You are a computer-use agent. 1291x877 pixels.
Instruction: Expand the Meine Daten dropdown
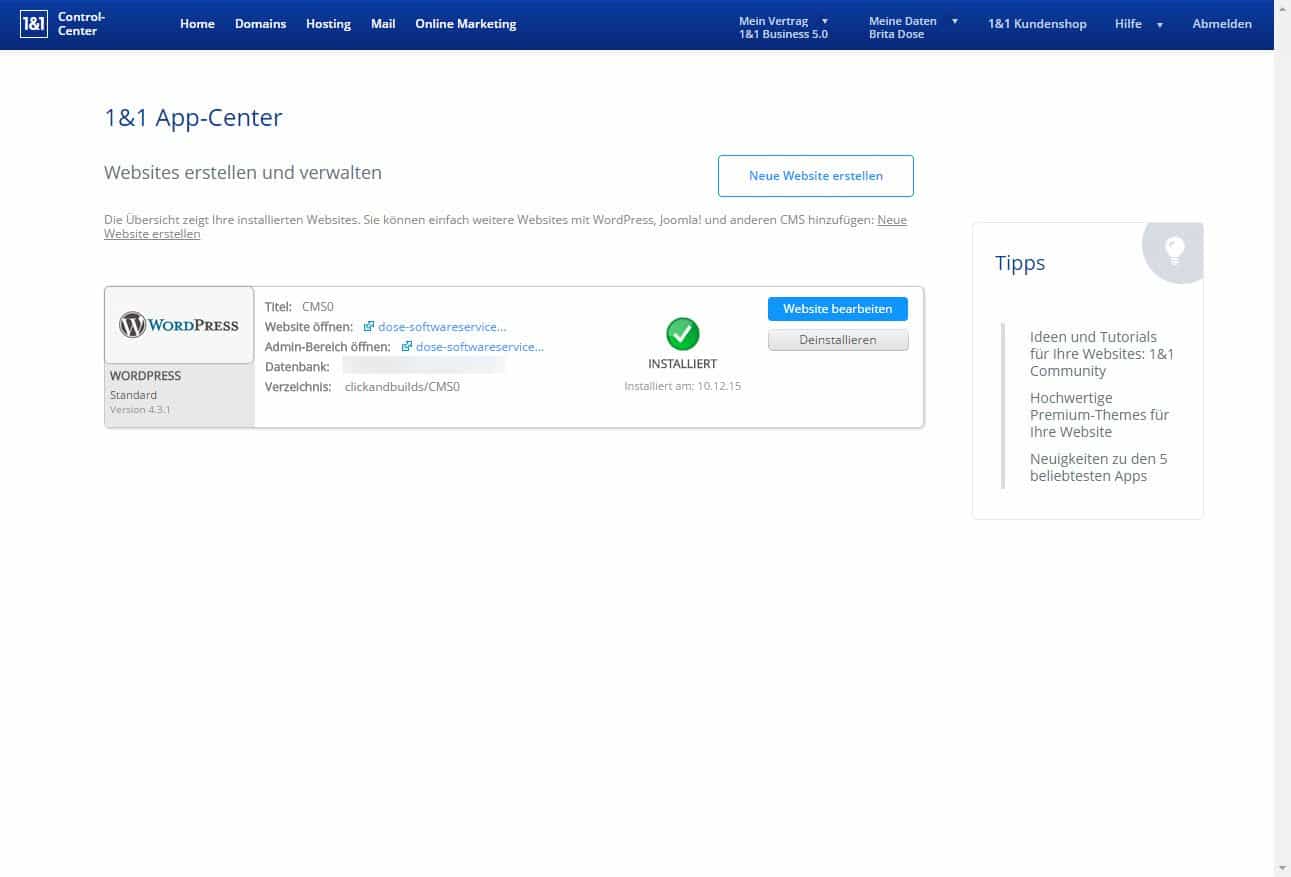pyautogui.click(x=954, y=21)
